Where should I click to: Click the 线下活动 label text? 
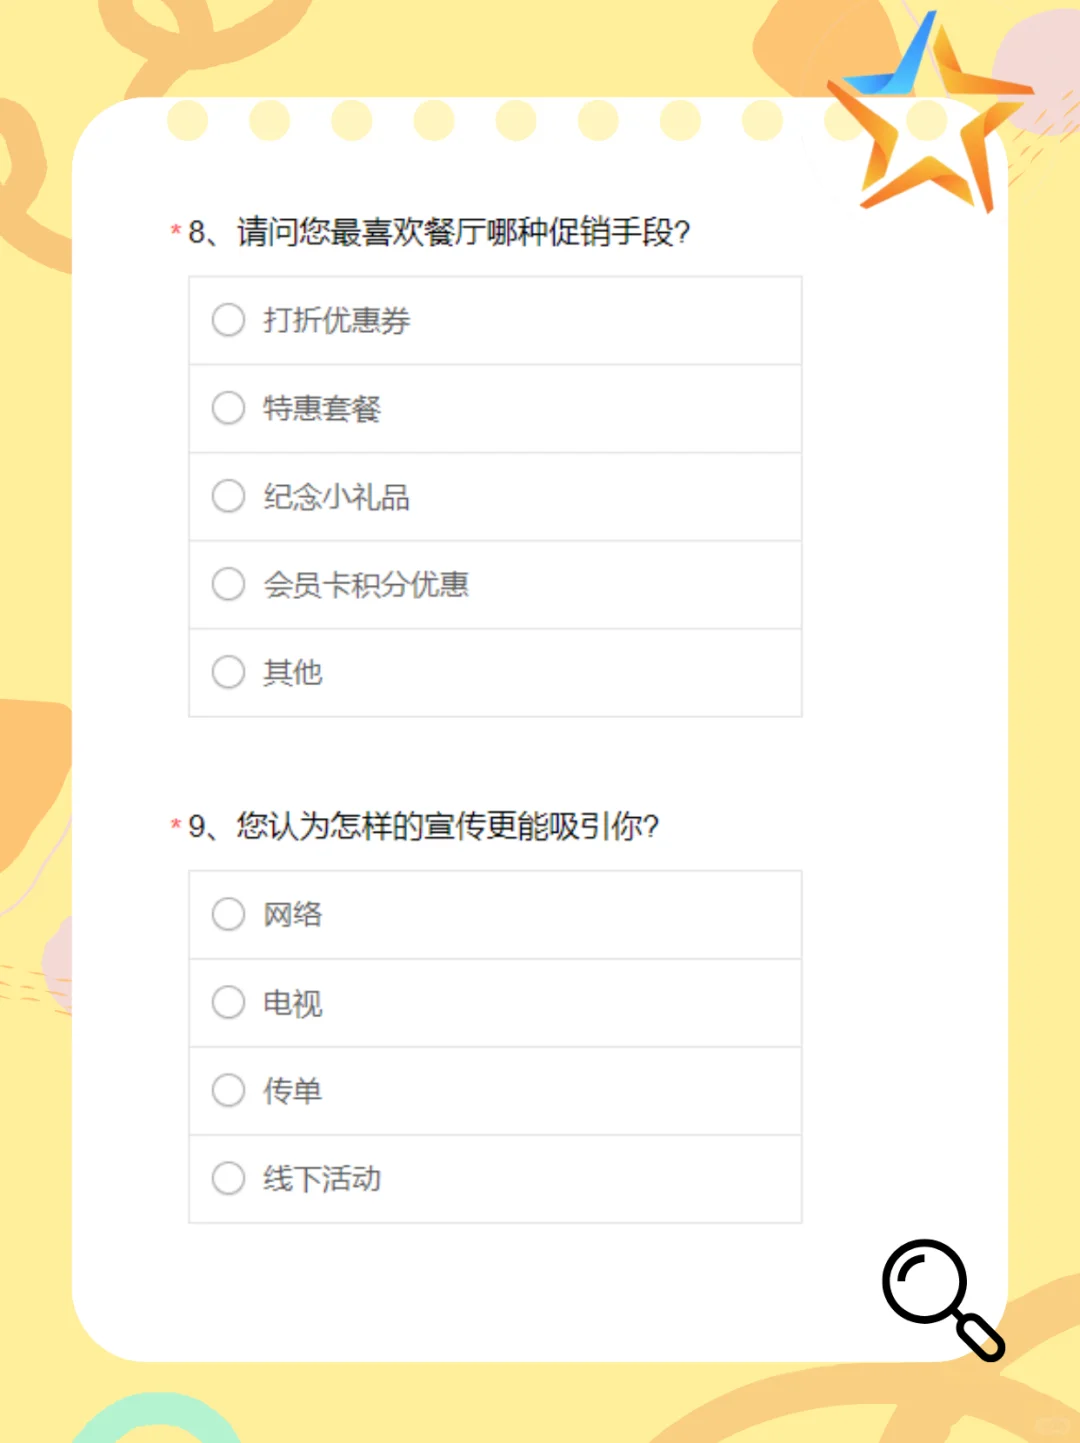tap(322, 1179)
